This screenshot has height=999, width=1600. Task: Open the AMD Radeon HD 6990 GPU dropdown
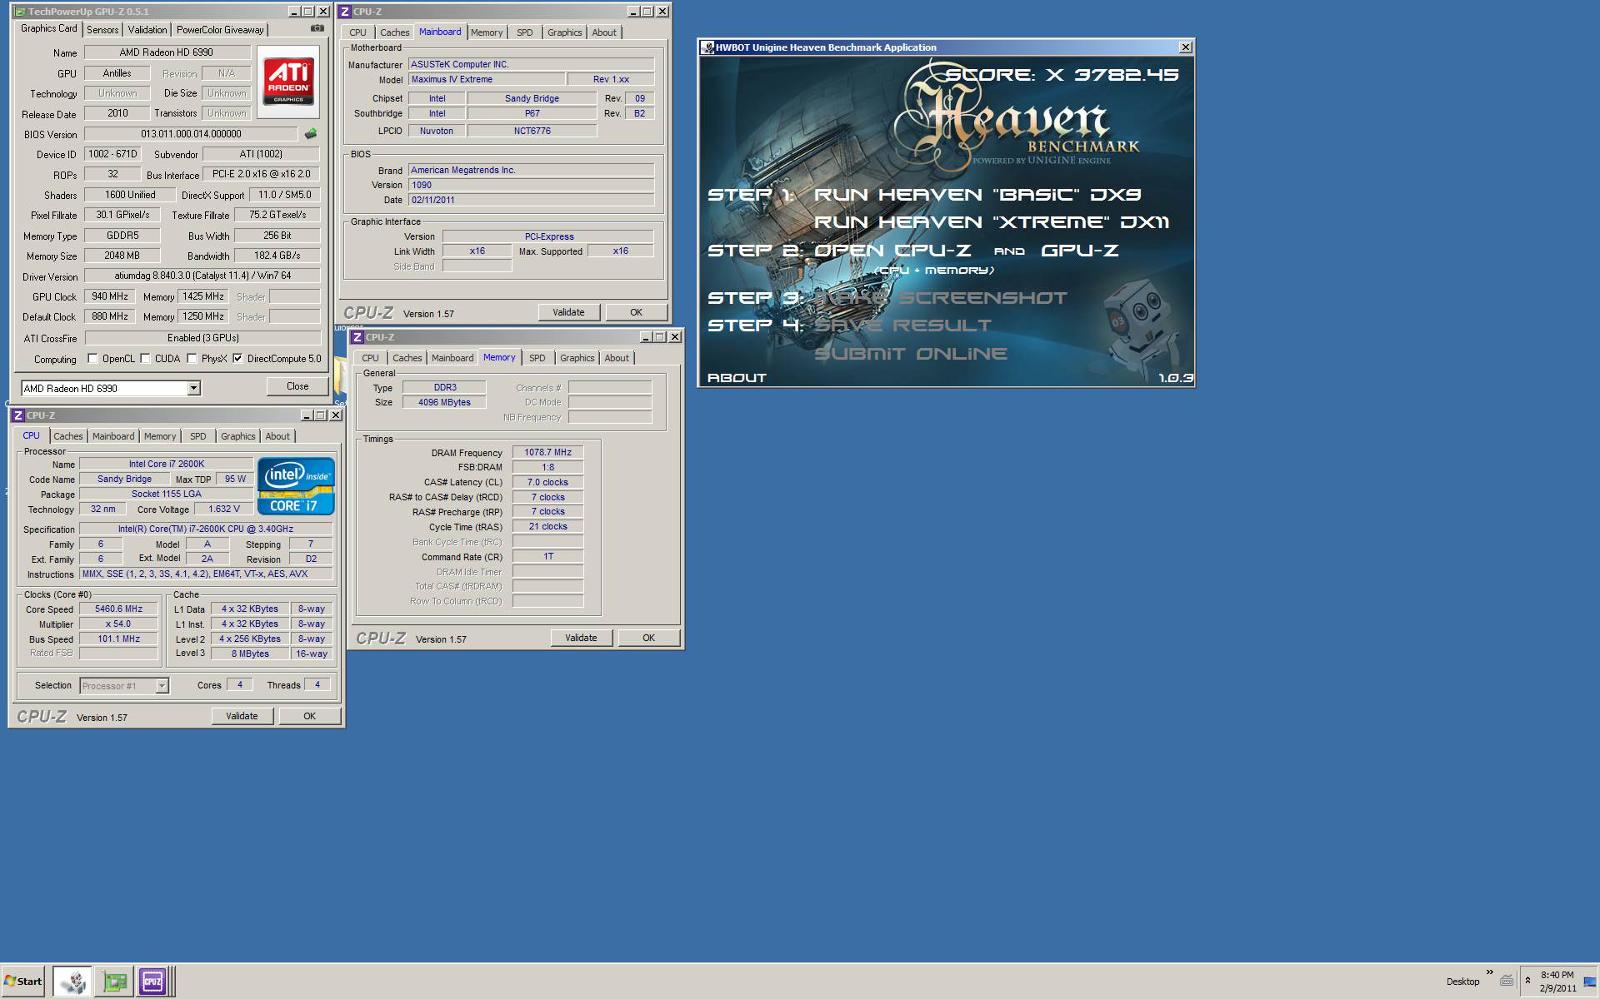194,388
